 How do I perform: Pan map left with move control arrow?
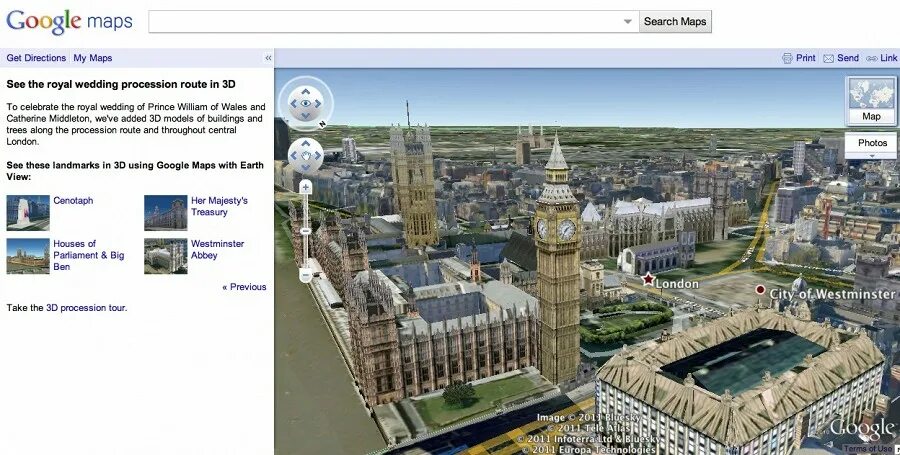(x=293, y=155)
